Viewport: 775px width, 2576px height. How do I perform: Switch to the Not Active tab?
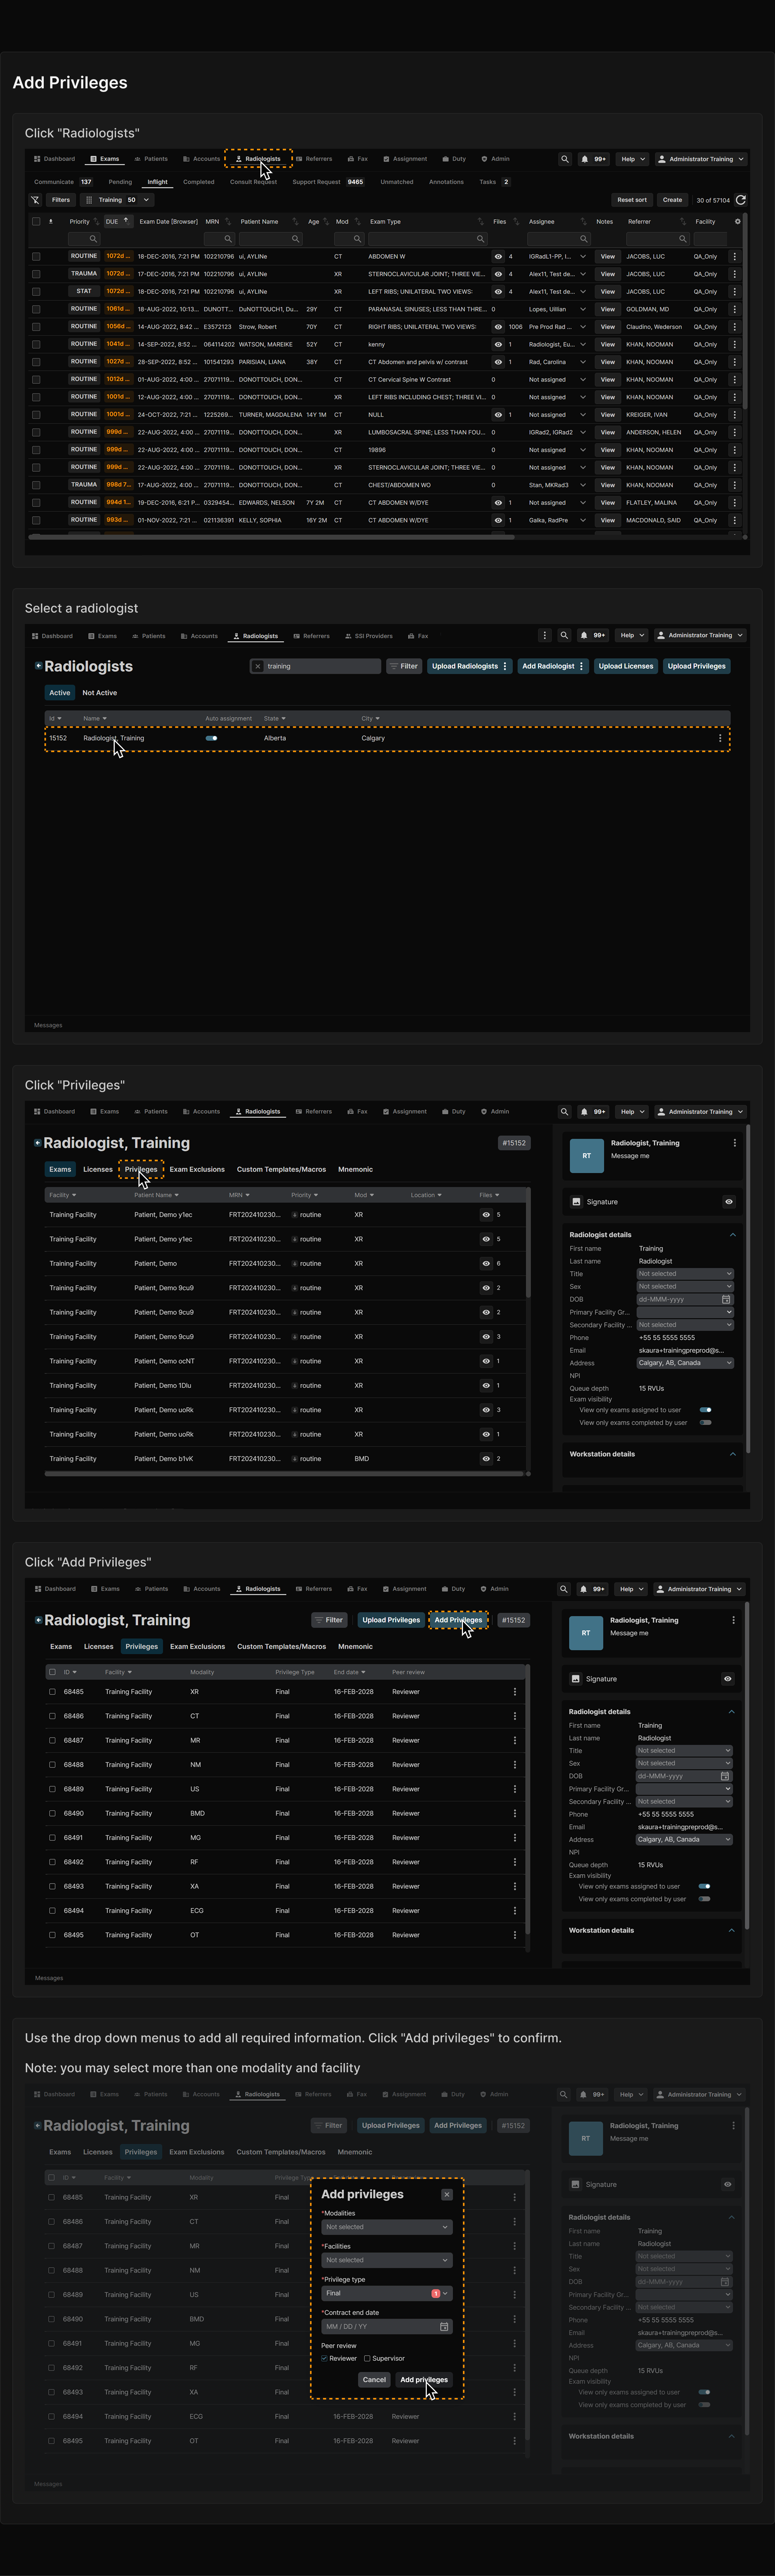100,693
